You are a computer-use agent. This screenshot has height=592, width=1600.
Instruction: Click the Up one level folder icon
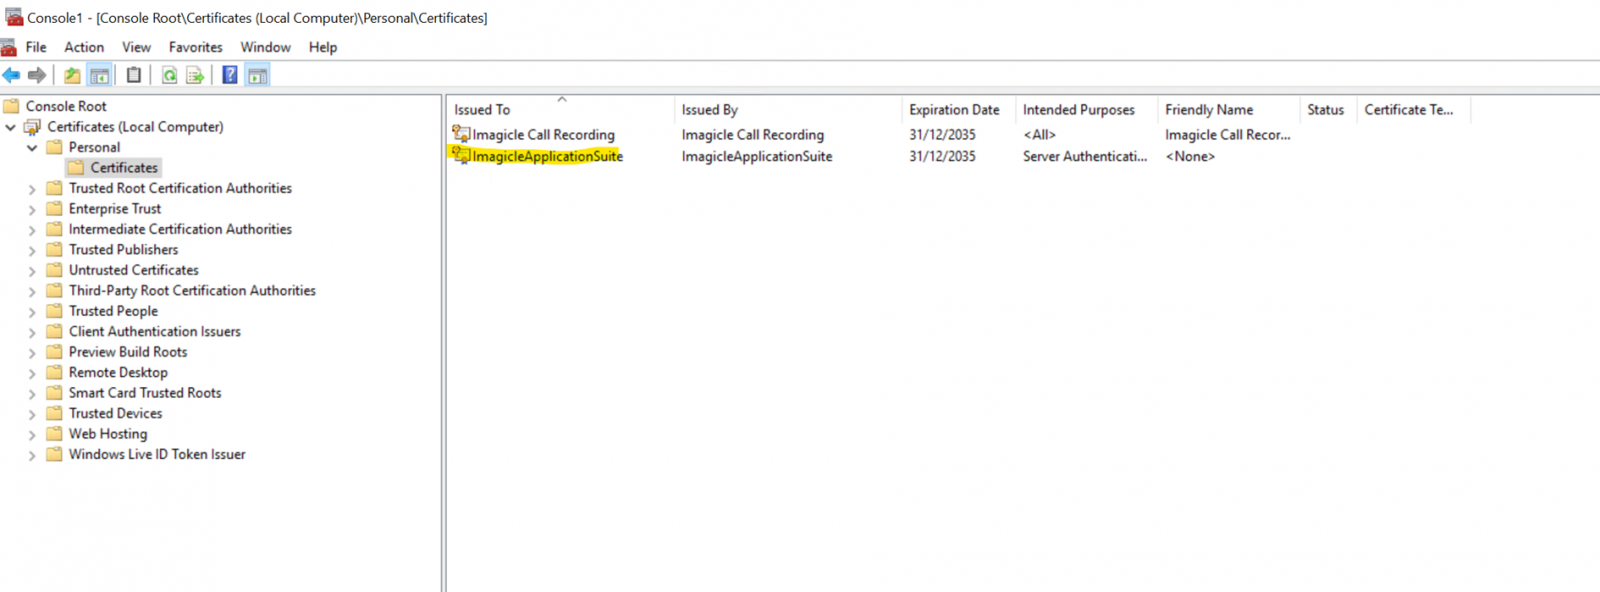(72, 75)
